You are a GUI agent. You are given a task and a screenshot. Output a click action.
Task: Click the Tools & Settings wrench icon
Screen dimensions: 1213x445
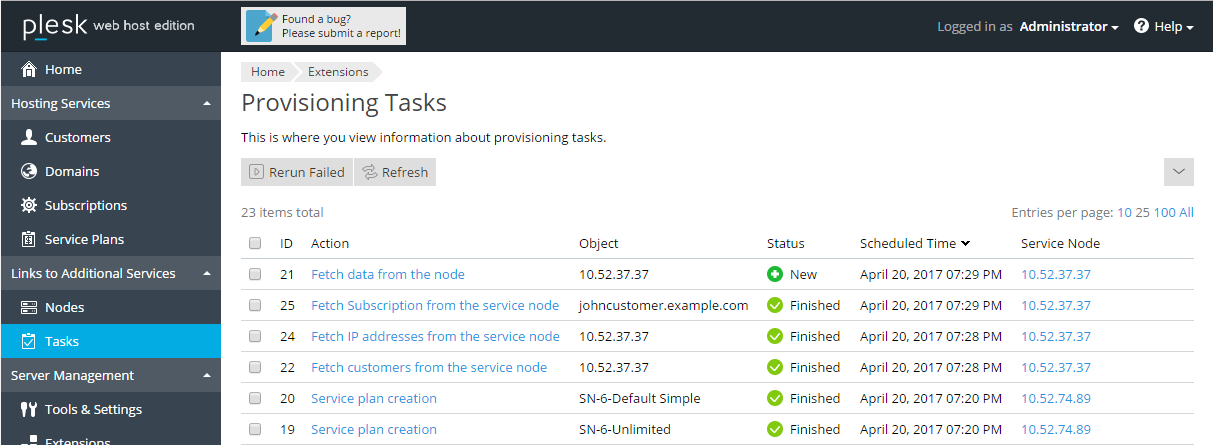(29, 410)
